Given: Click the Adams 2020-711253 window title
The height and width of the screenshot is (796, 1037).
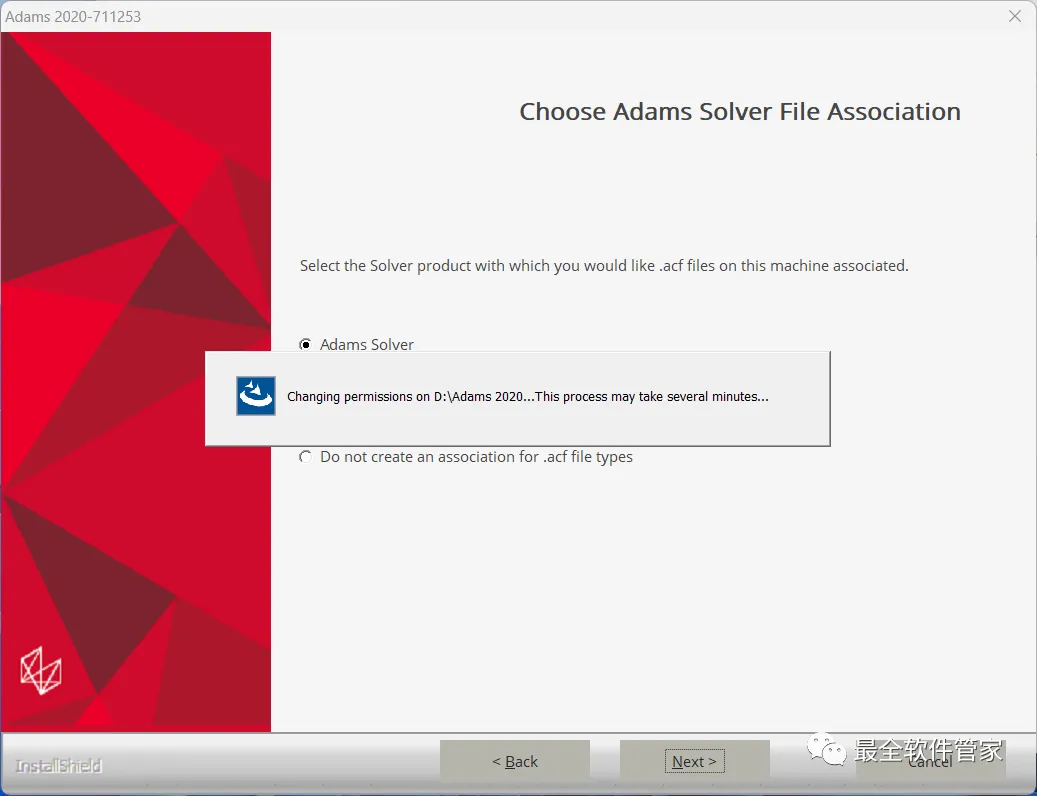Looking at the screenshot, I should click(73, 17).
